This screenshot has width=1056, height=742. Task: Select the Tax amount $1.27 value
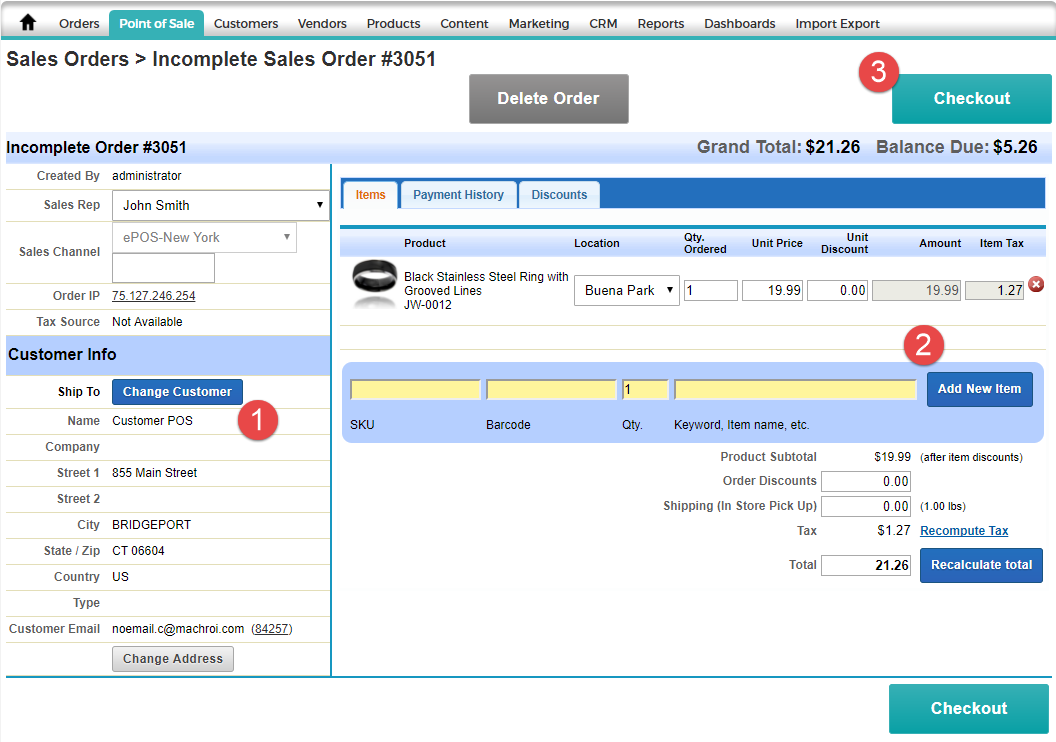(x=894, y=531)
